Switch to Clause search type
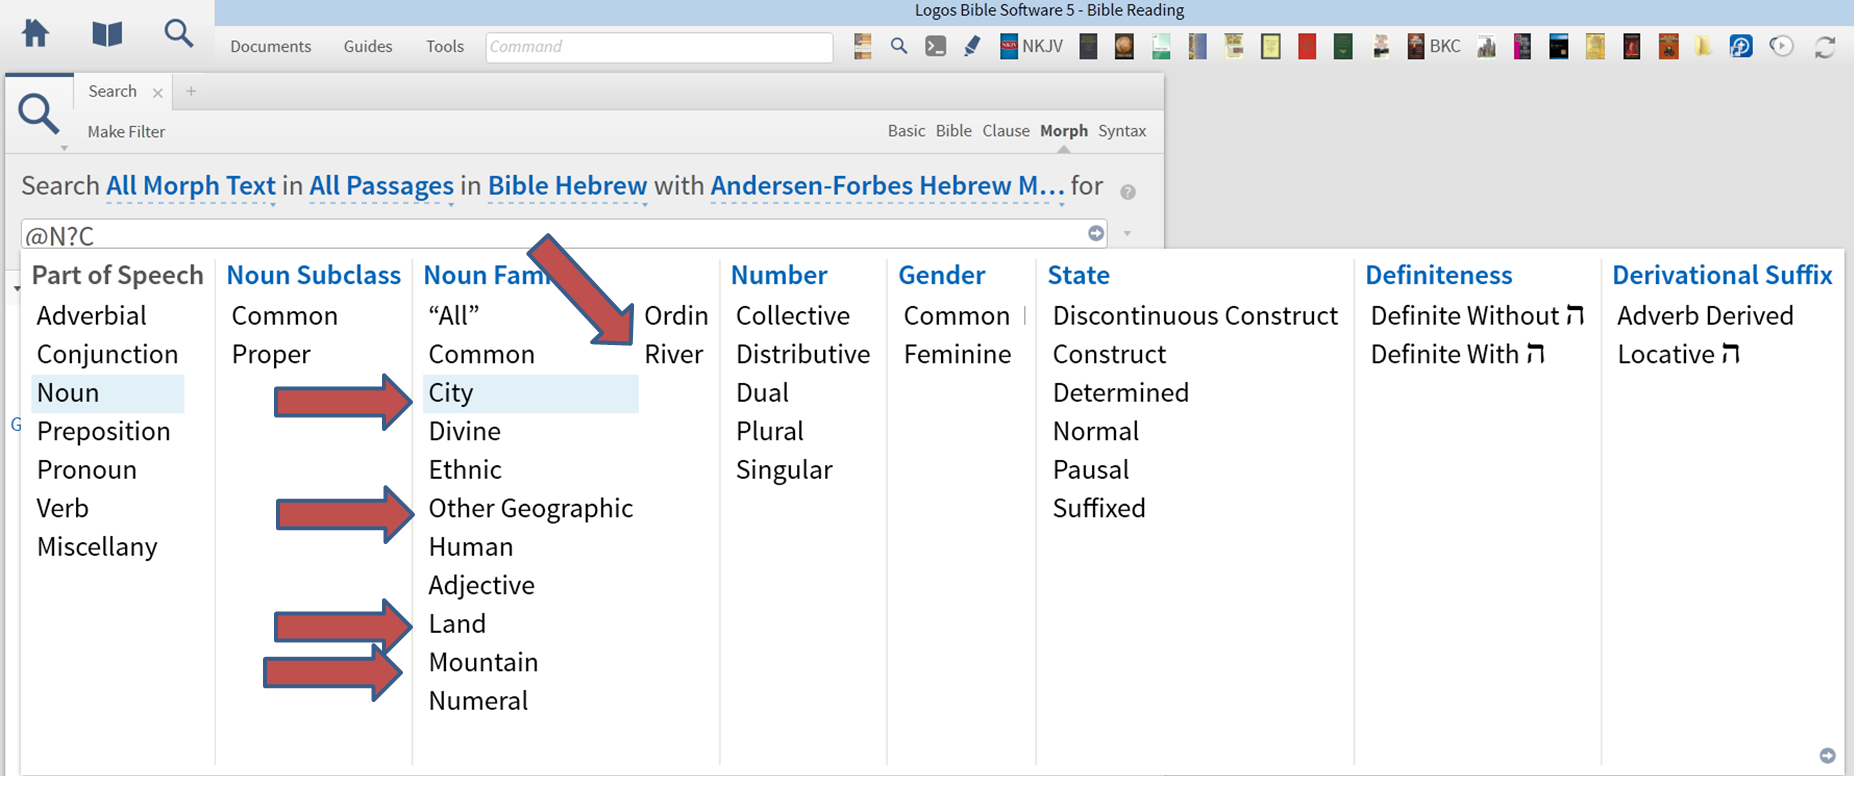The height and width of the screenshot is (787, 1854). [1005, 131]
